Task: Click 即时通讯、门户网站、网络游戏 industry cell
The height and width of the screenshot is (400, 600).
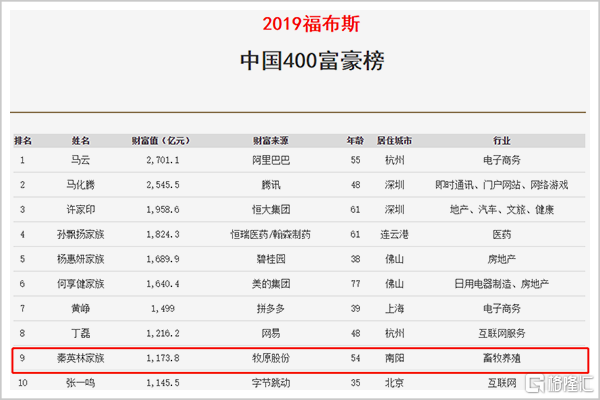Action: click(x=502, y=185)
